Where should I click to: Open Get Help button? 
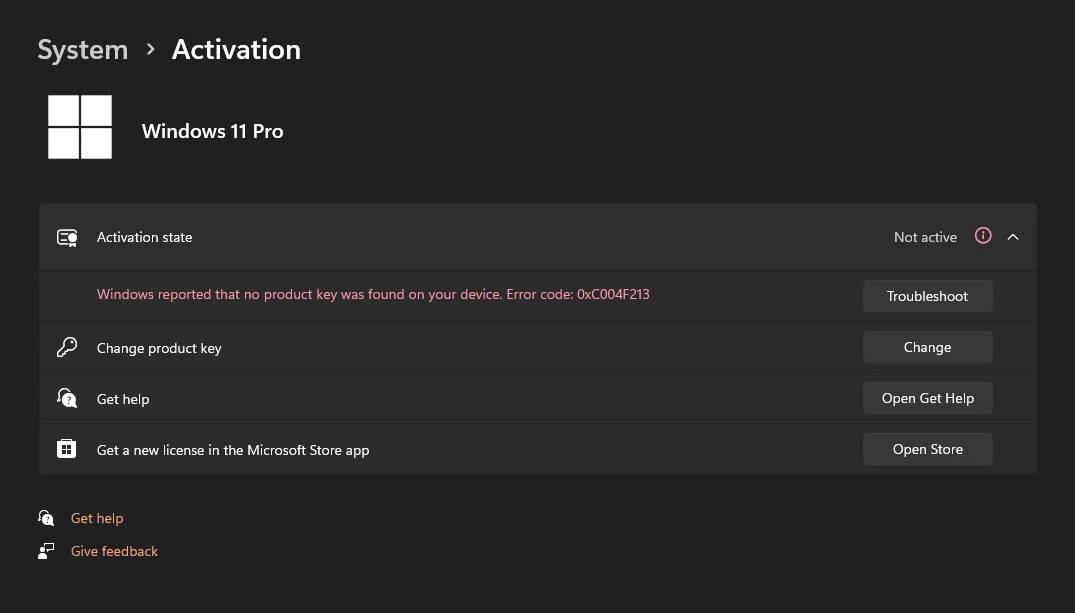pos(927,398)
